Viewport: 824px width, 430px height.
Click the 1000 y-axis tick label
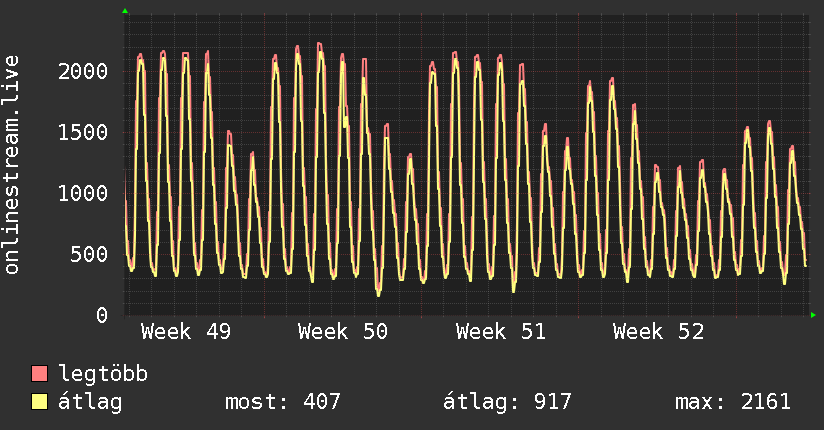pyautogui.click(x=82, y=193)
